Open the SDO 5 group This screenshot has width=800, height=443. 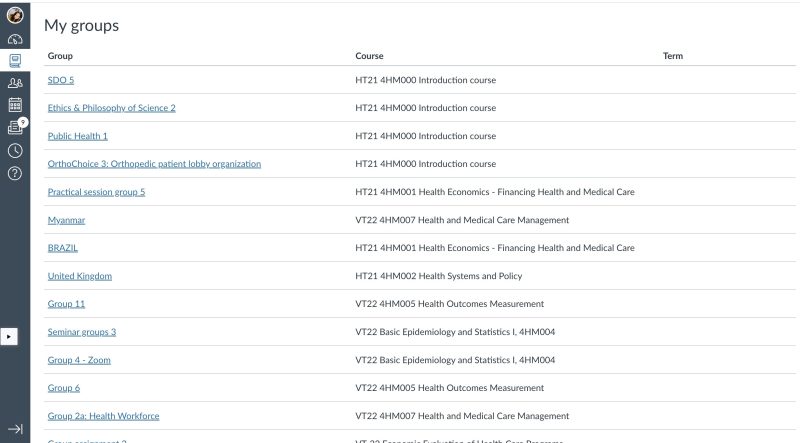pyautogui.click(x=61, y=80)
